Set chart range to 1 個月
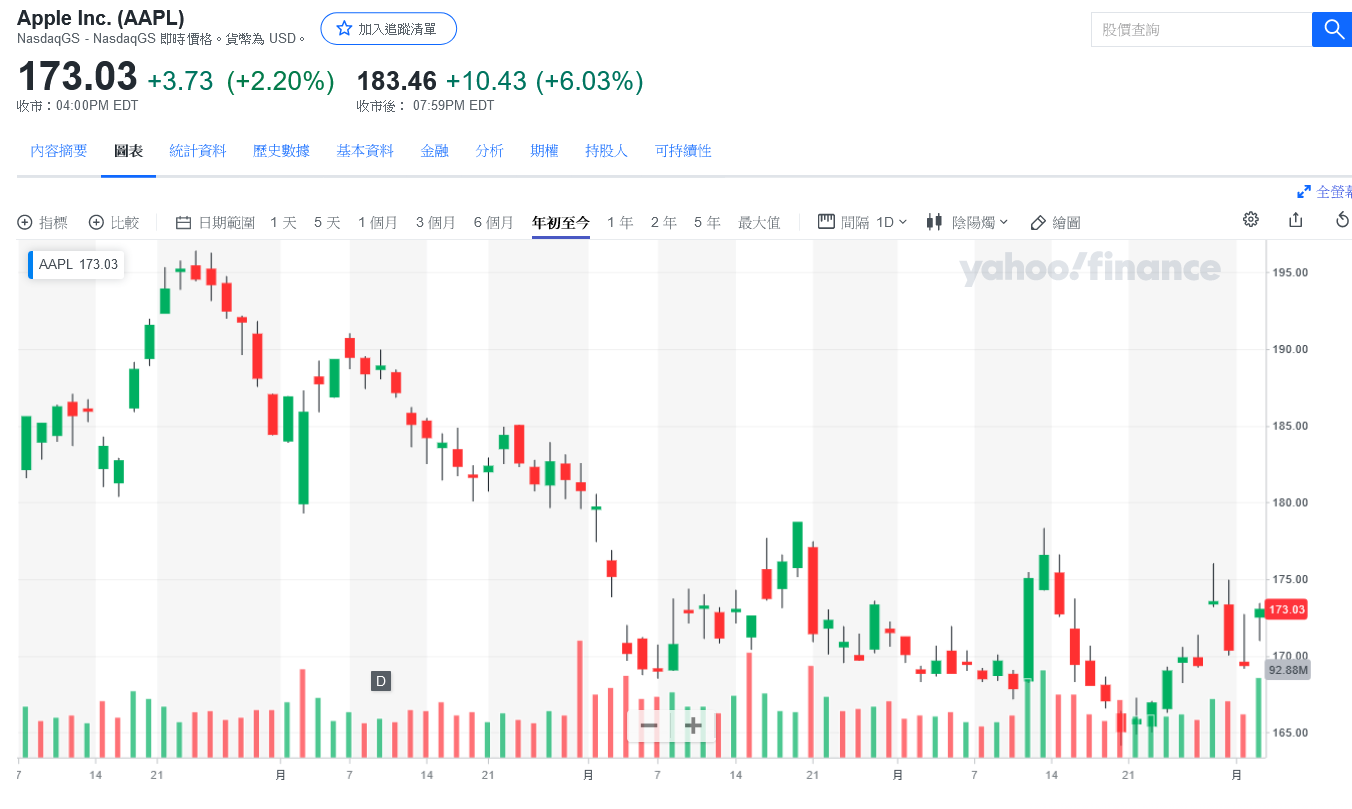The height and width of the screenshot is (809, 1352). pos(378,222)
